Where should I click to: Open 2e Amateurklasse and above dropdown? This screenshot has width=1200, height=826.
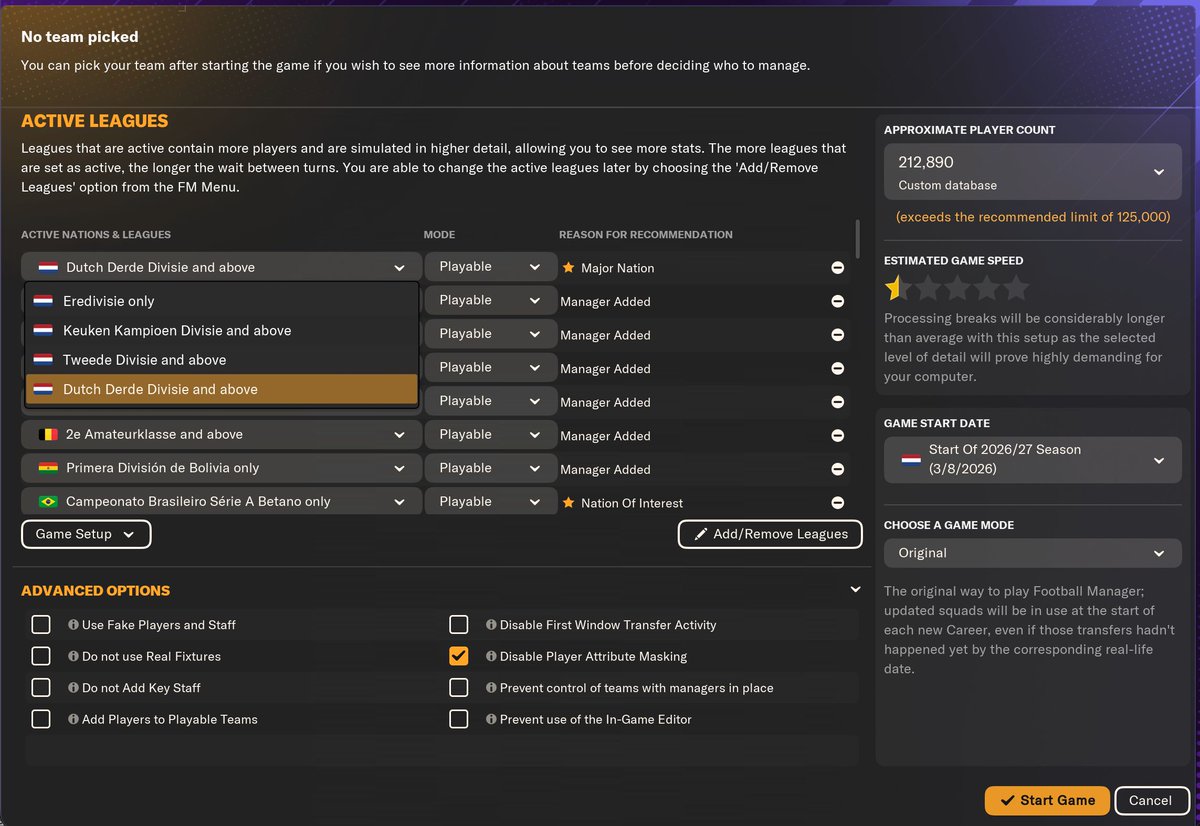pos(219,435)
